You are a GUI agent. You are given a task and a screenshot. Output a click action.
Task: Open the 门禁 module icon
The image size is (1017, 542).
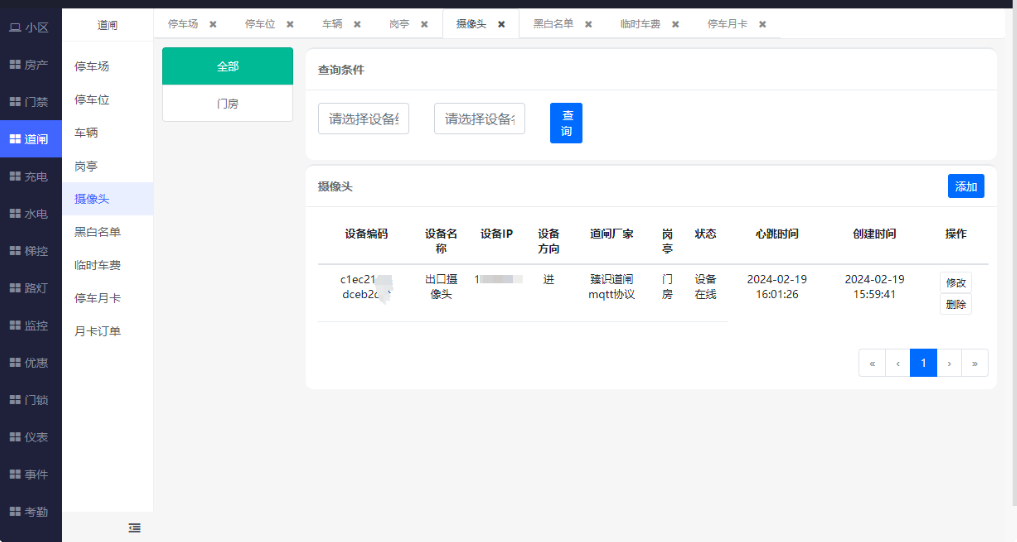pyautogui.click(x=15, y=102)
